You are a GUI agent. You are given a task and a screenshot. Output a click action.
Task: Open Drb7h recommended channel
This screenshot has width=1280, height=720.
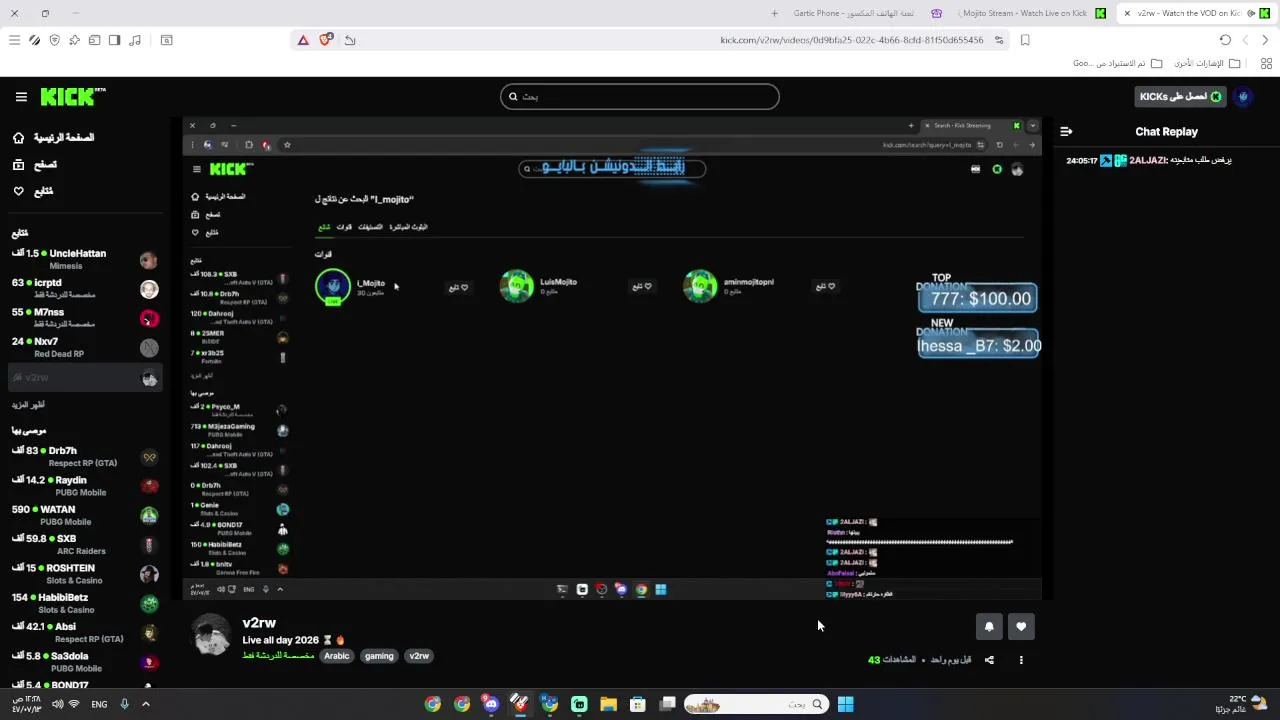[85, 457]
